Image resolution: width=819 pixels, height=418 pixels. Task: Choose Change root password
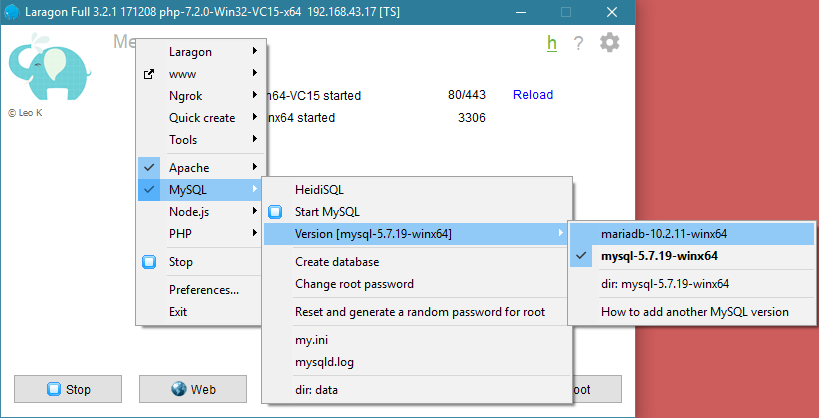point(417,284)
